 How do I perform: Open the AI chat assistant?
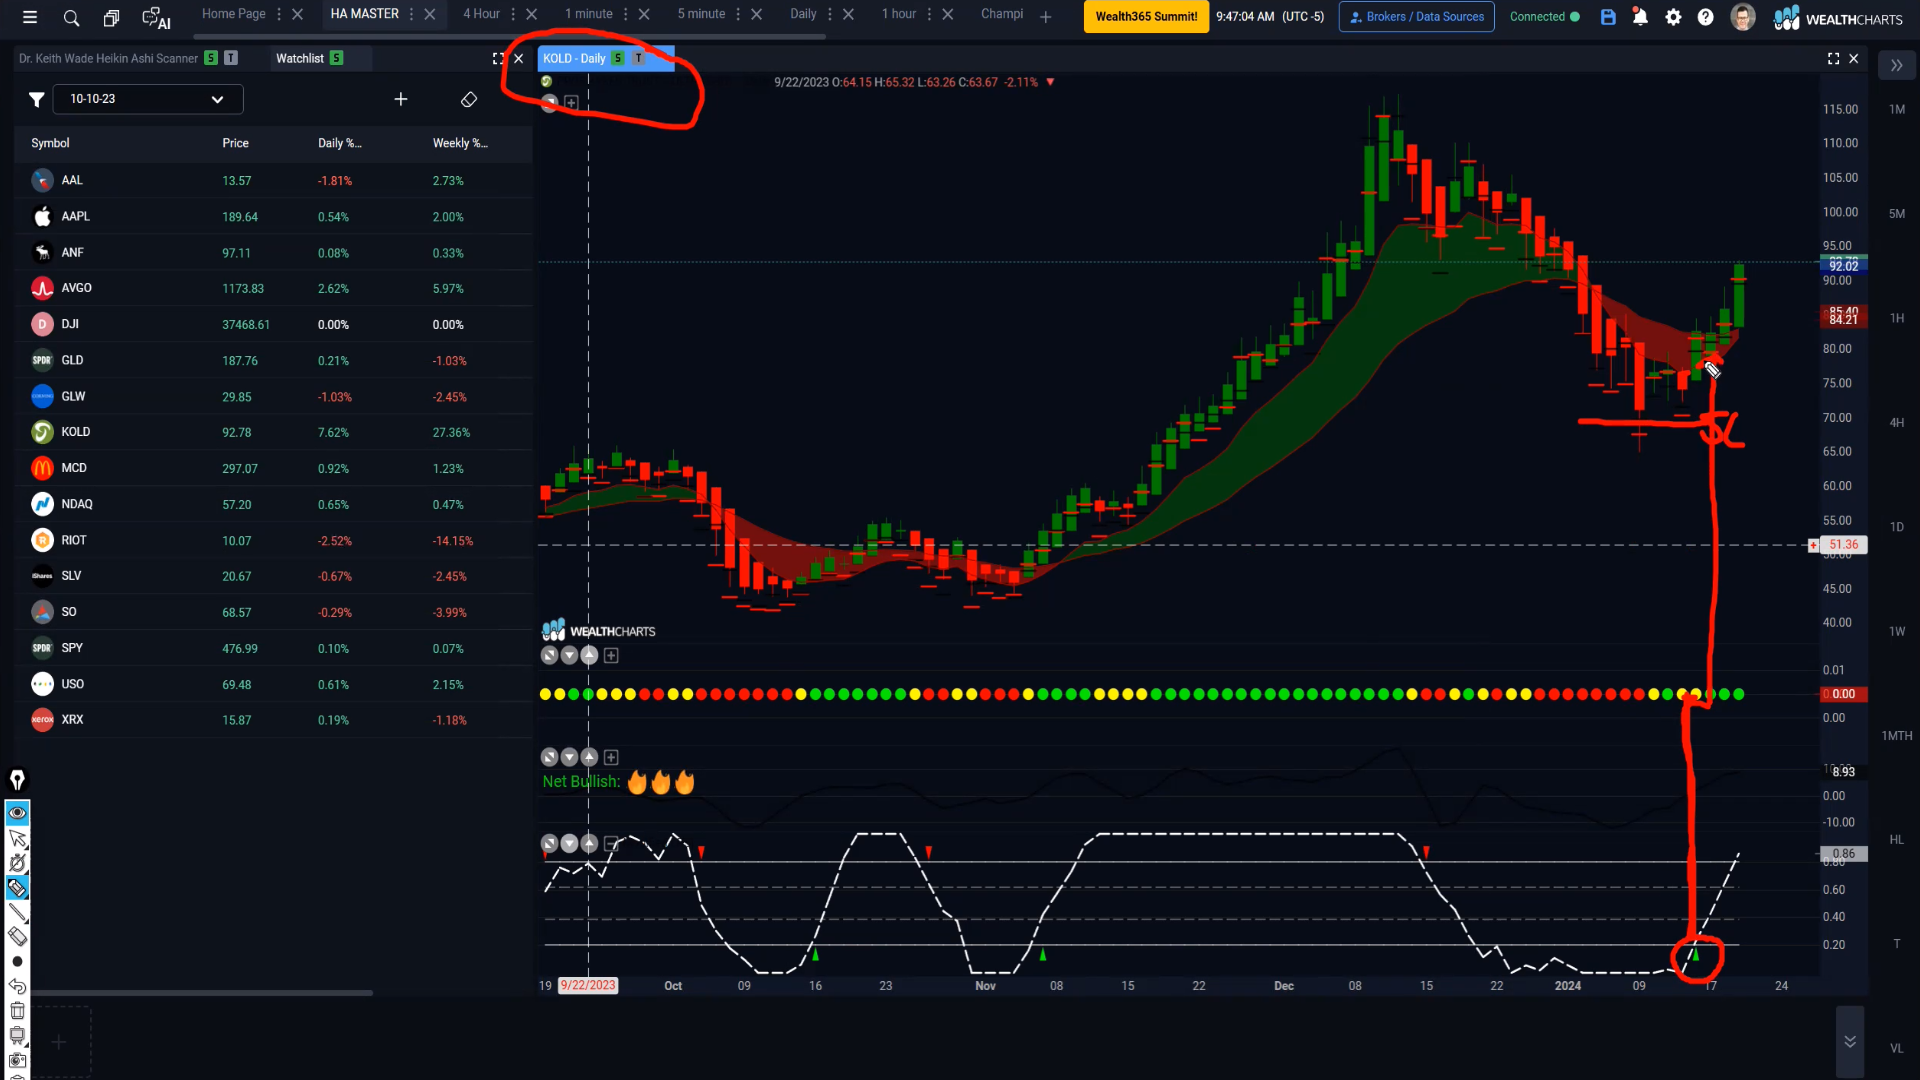[156, 17]
